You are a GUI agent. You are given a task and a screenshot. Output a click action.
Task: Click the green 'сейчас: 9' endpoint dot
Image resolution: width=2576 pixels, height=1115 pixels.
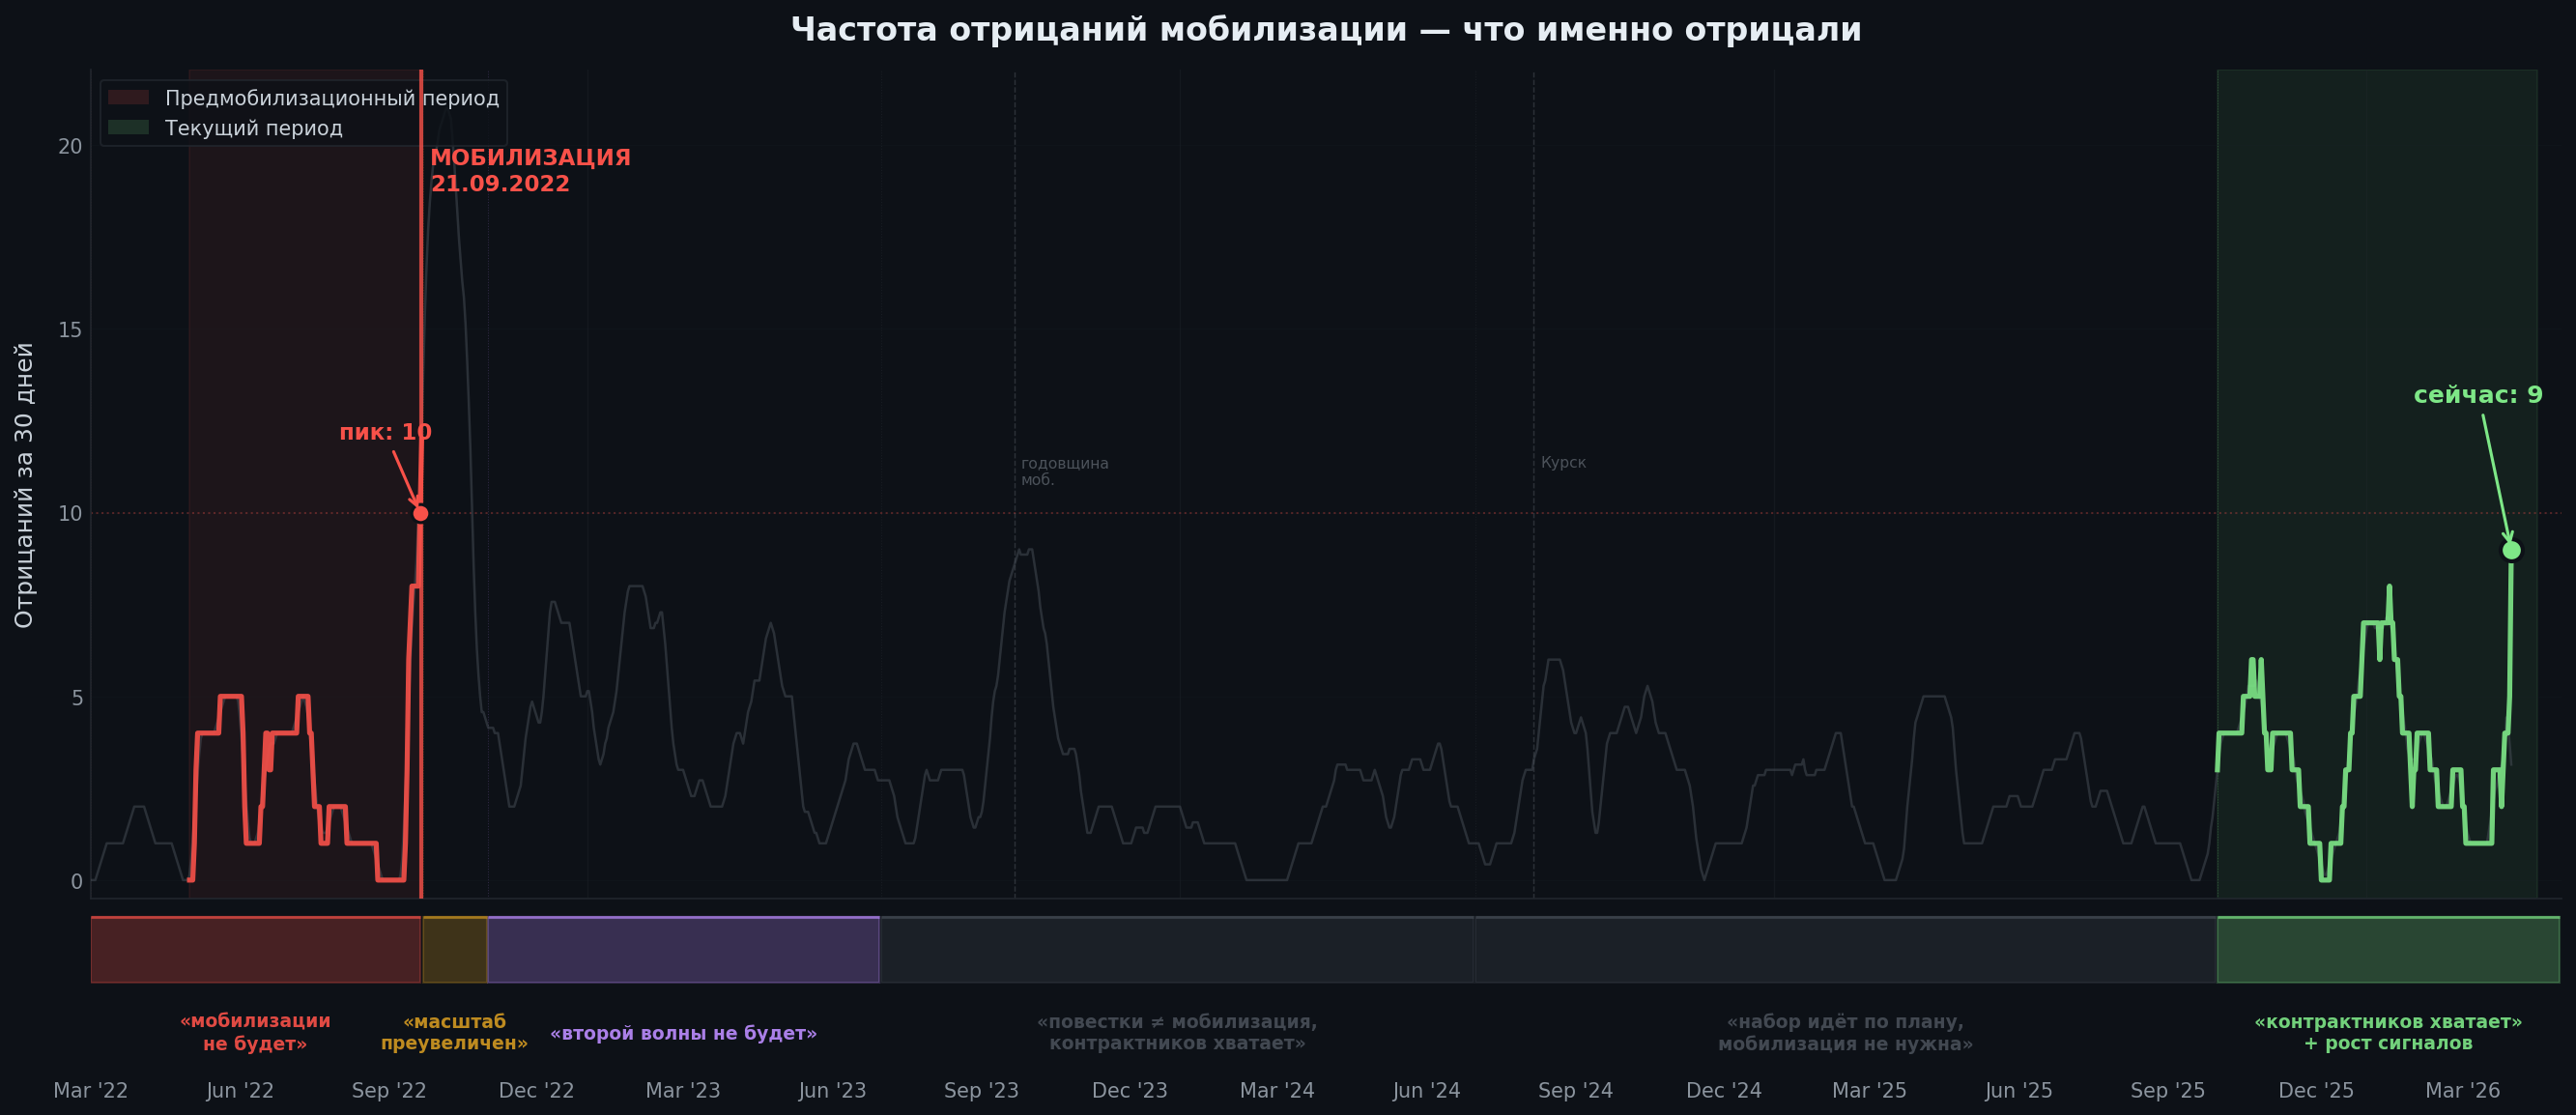click(x=2511, y=550)
